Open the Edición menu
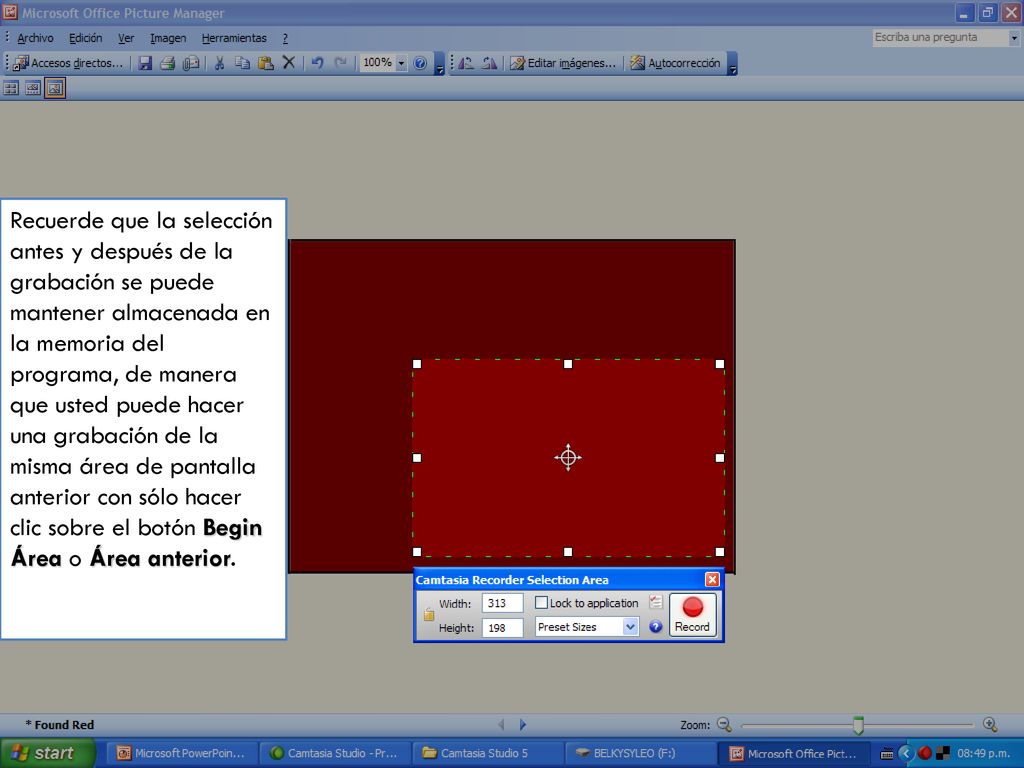The image size is (1024, 768). (x=86, y=38)
